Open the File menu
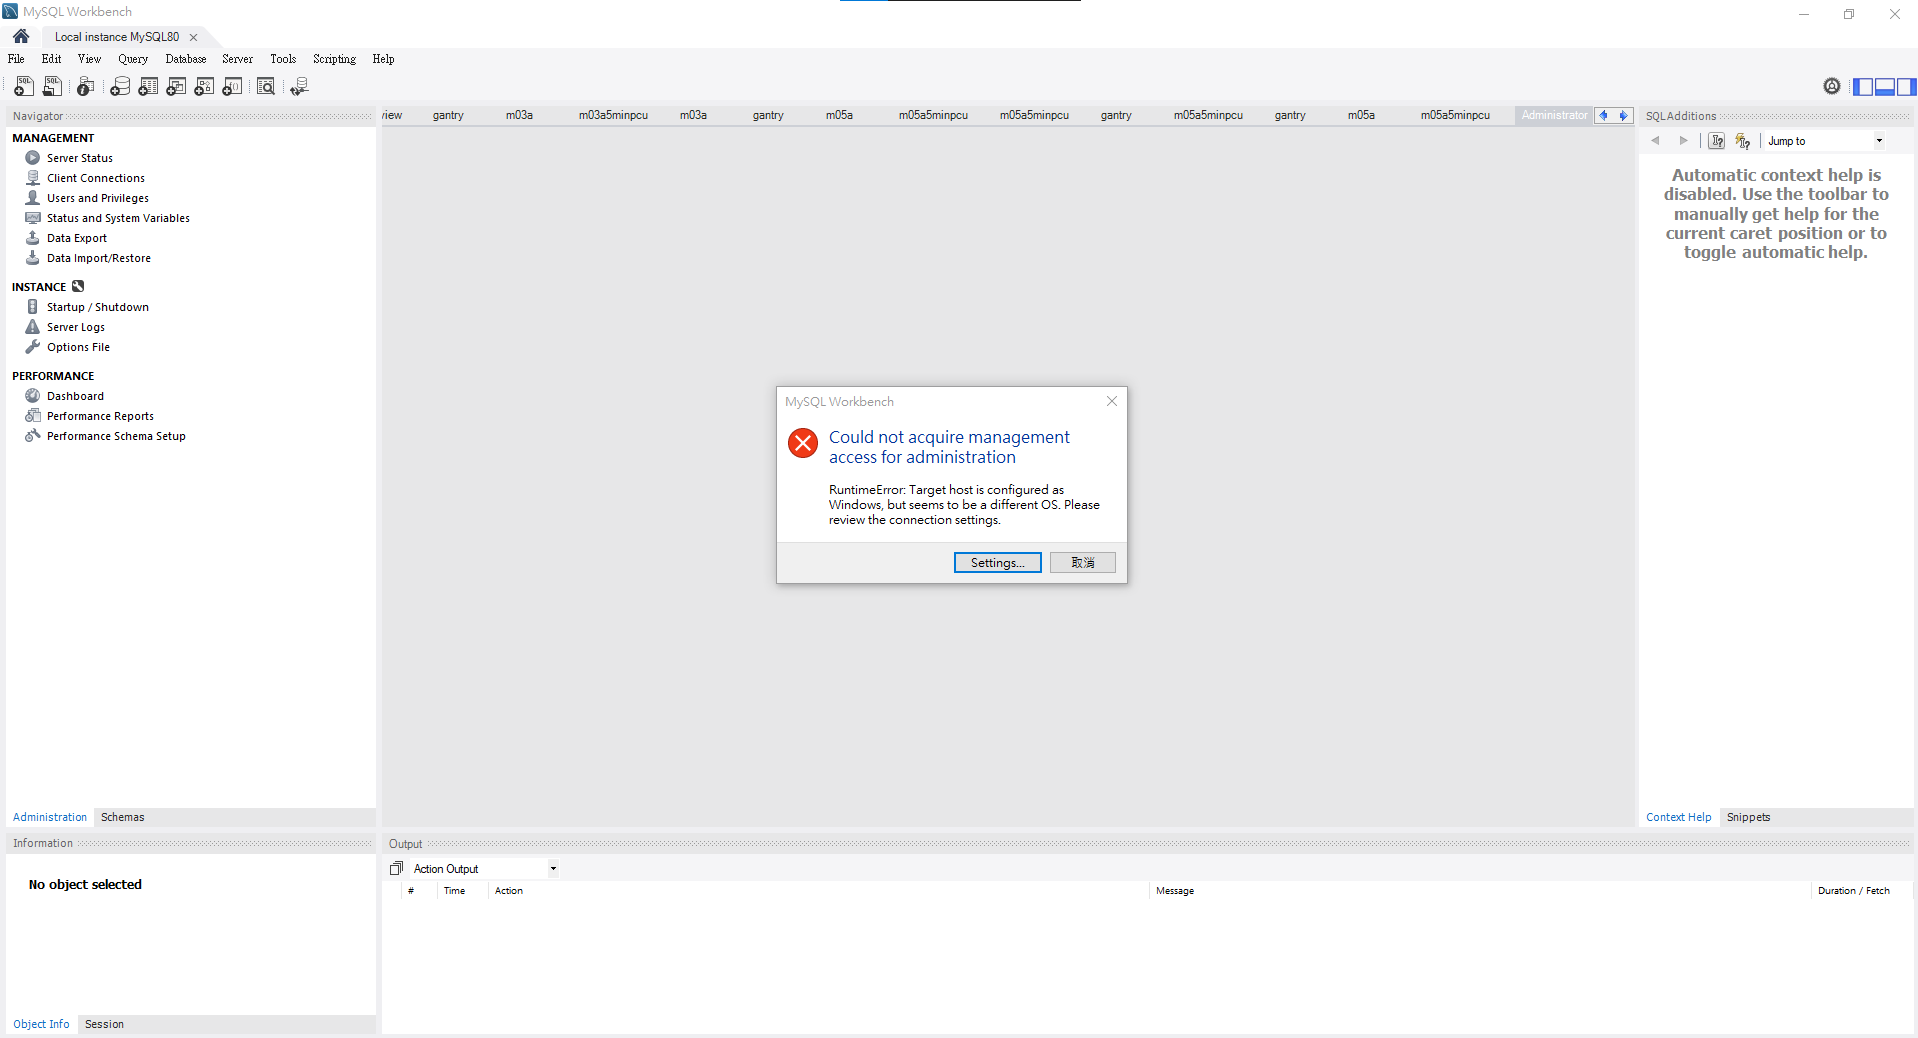This screenshot has width=1918, height=1038. click(x=16, y=59)
